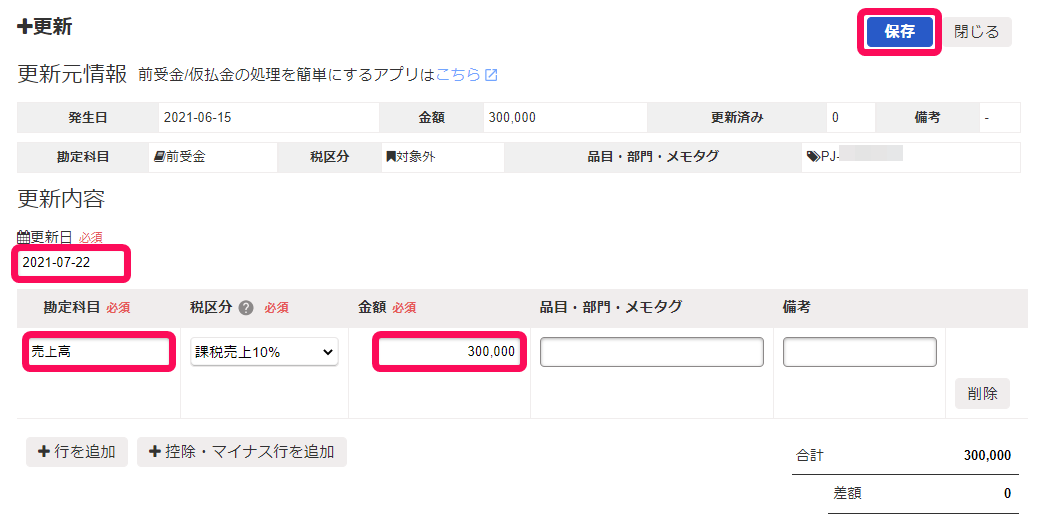This screenshot has width=1038, height=528.
Task: Click the 品目・部門・メモタグ input field
Action: coord(651,352)
